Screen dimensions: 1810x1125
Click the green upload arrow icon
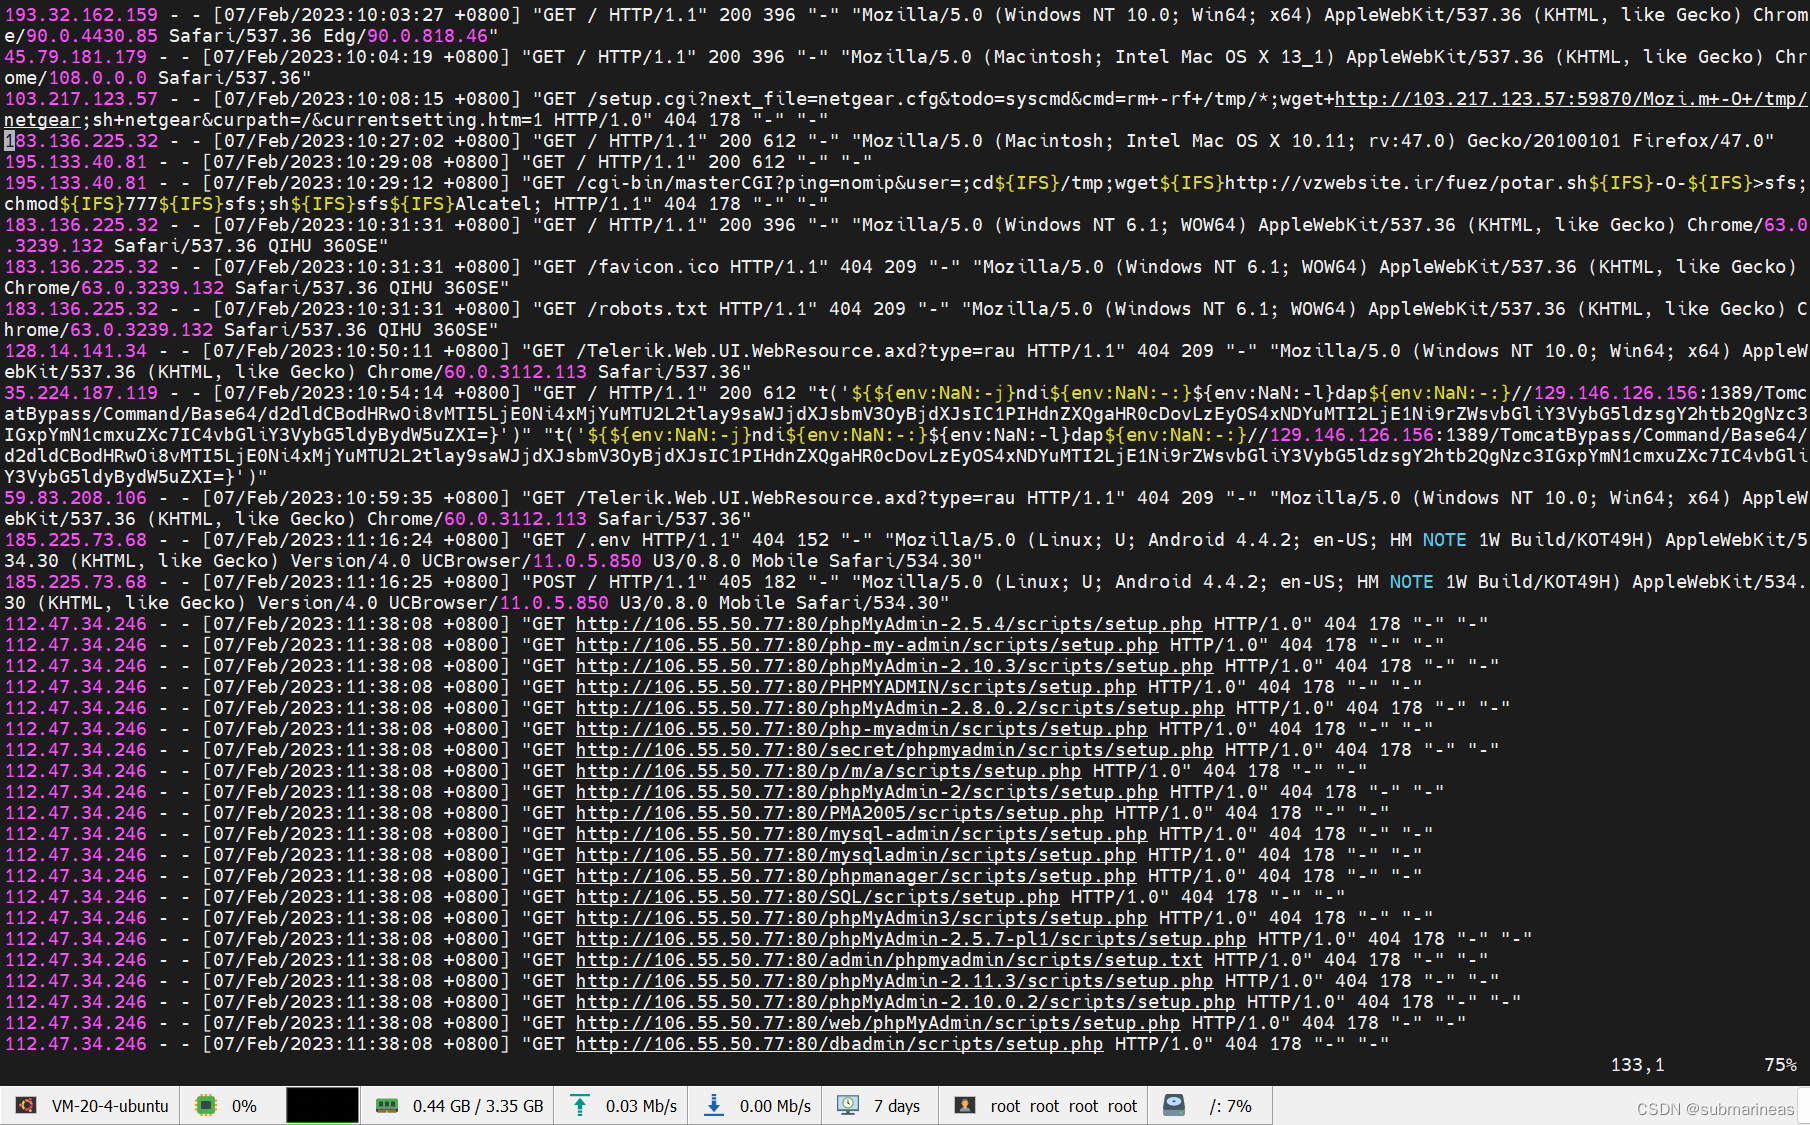click(x=579, y=1105)
